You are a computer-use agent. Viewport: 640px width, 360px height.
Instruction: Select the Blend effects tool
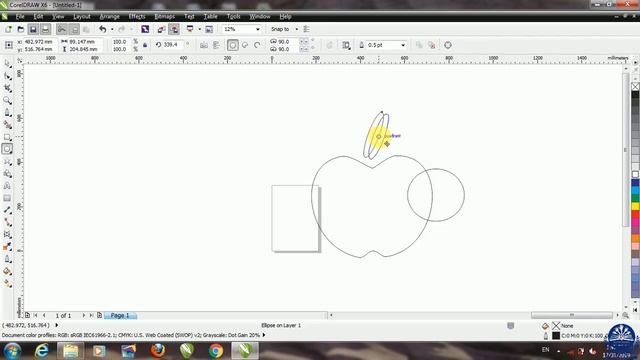tap(7, 234)
